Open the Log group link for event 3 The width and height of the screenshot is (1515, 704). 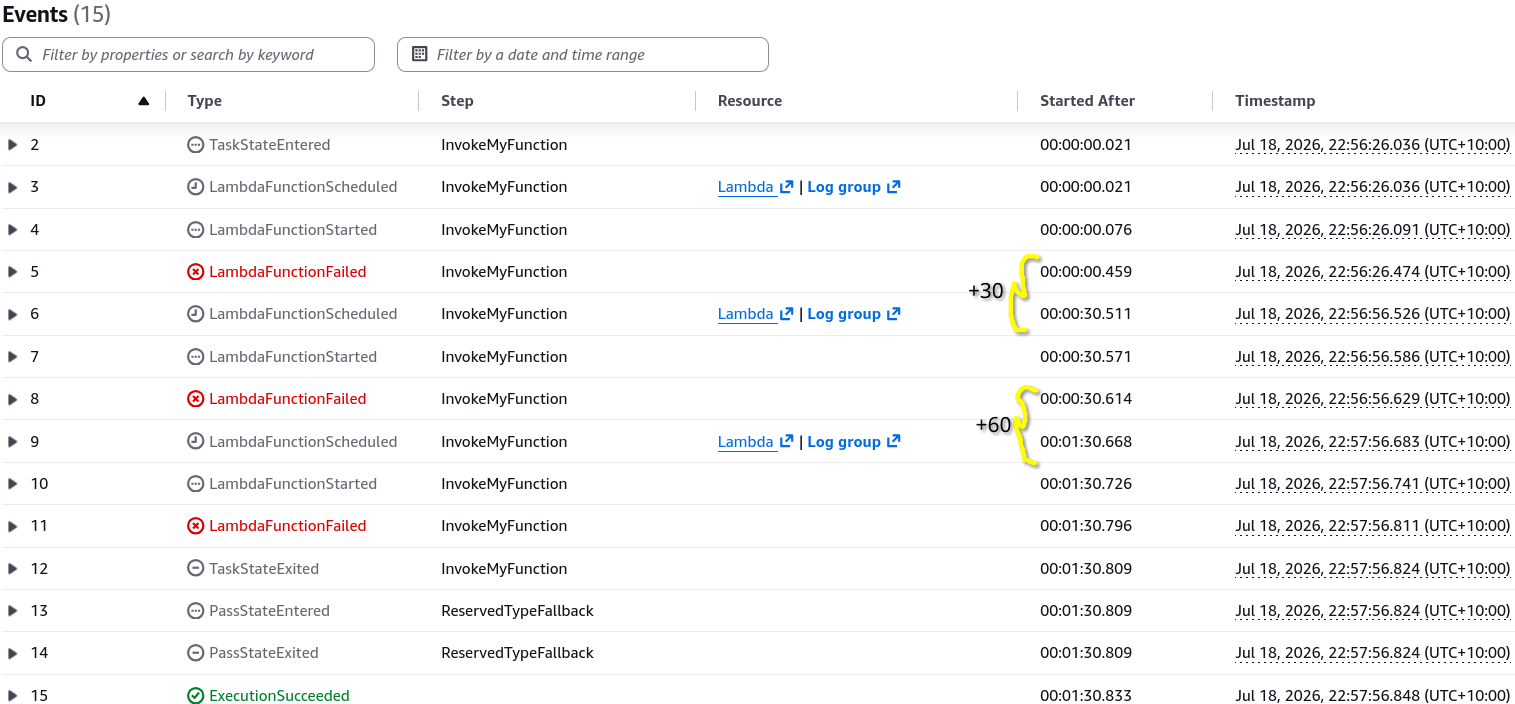pos(844,187)
